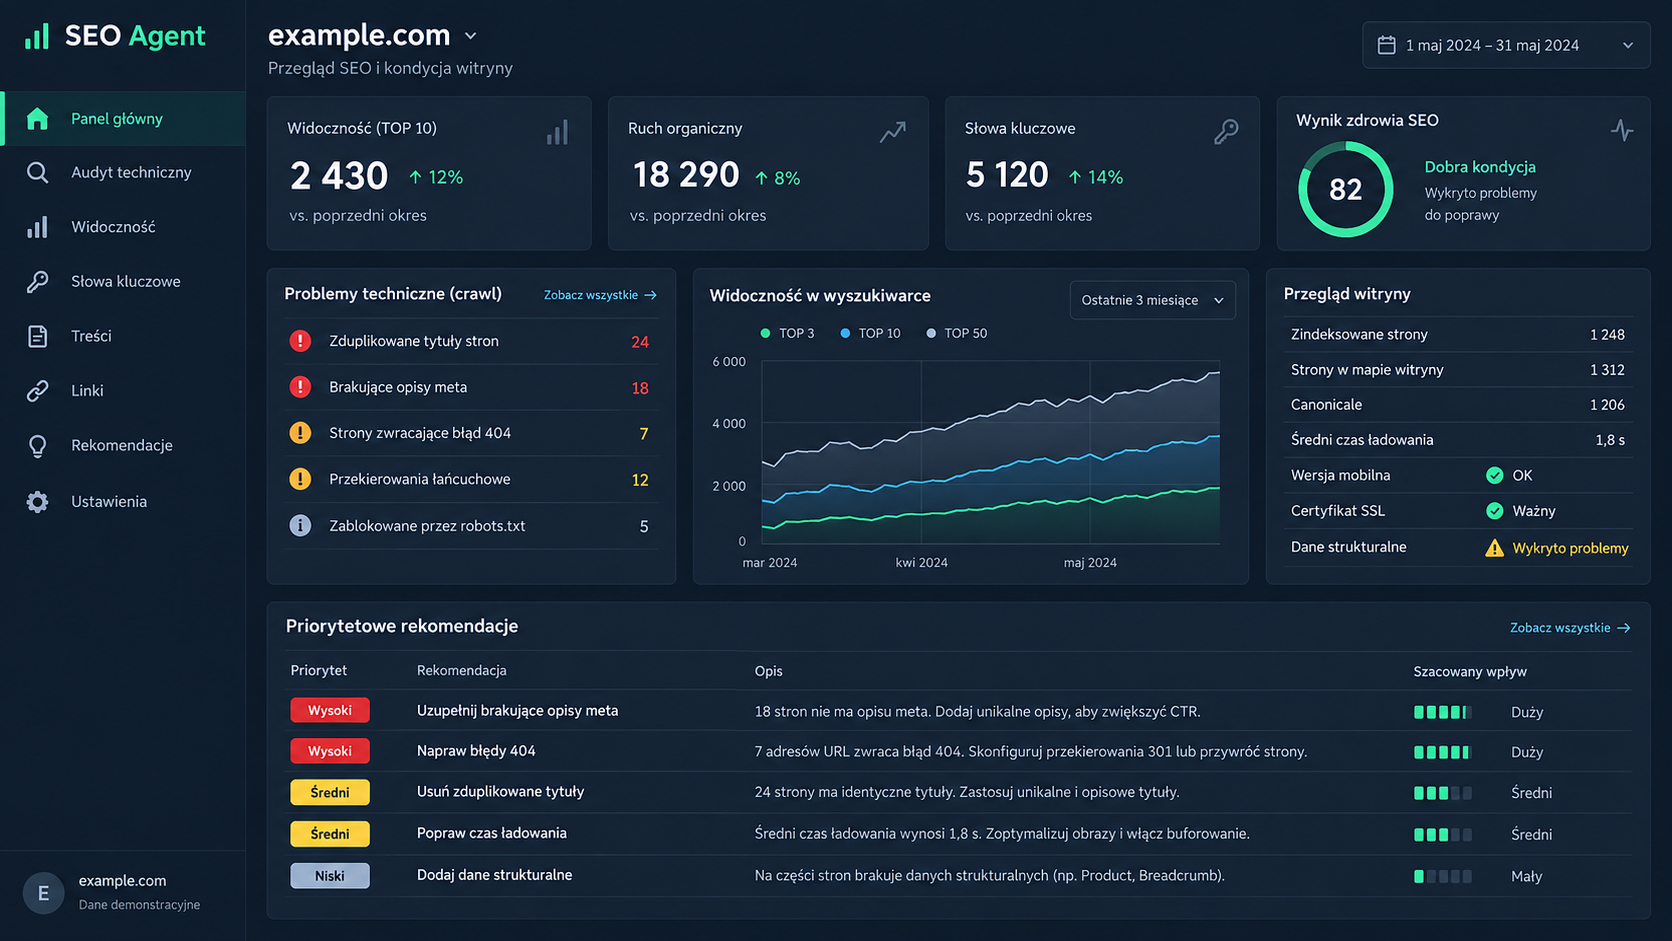This screenshot has height=941, width=1672.
Task: Click Zobacz wszystkie in Priorytetowe rekomendacje
Action: click(1570, 628)
